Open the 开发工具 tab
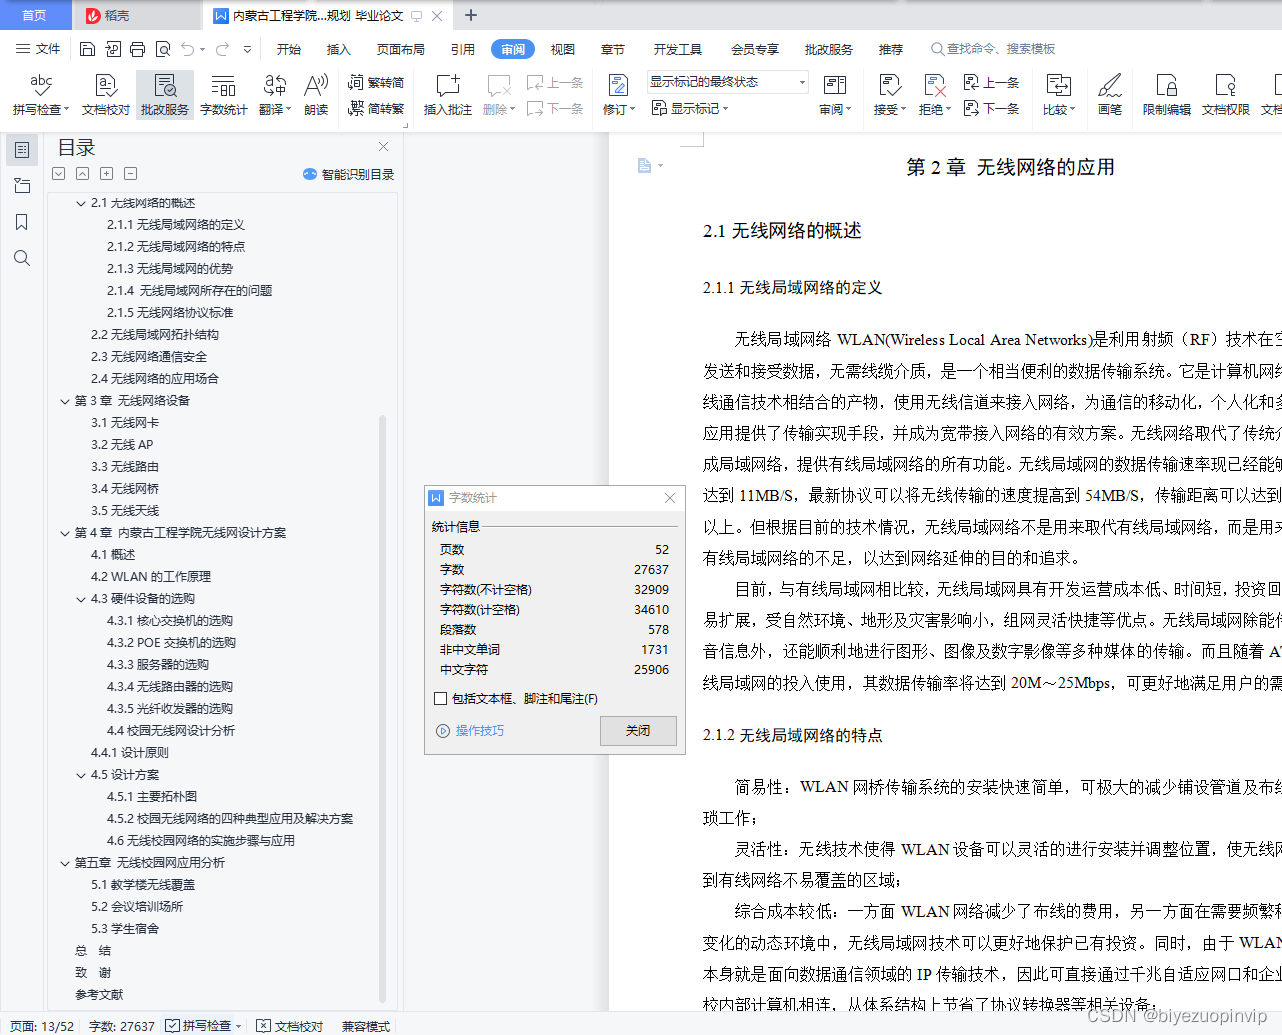The height and width of the screenshot is (1035, 1282). [x=678, y=49]
